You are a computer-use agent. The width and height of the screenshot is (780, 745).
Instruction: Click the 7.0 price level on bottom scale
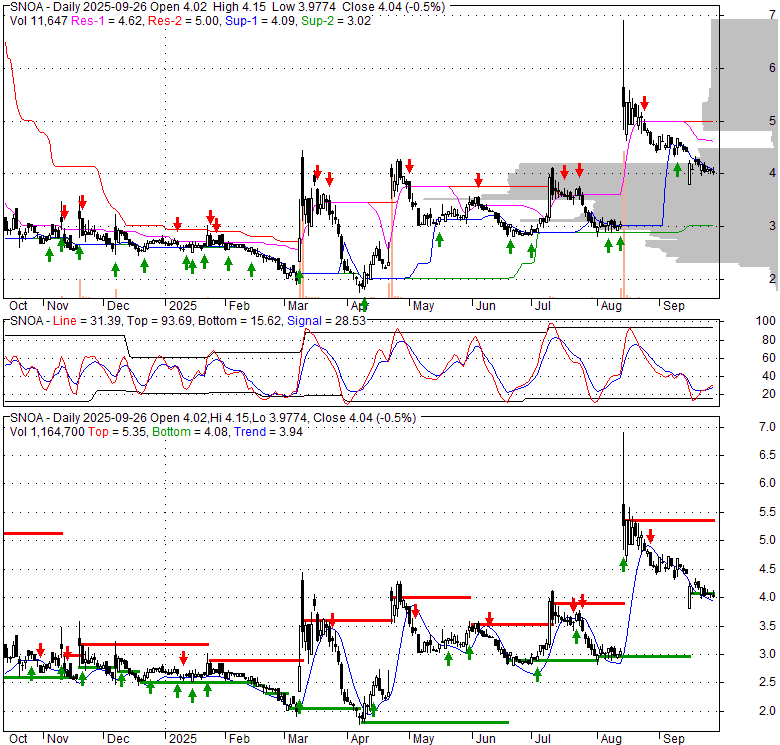767,427
